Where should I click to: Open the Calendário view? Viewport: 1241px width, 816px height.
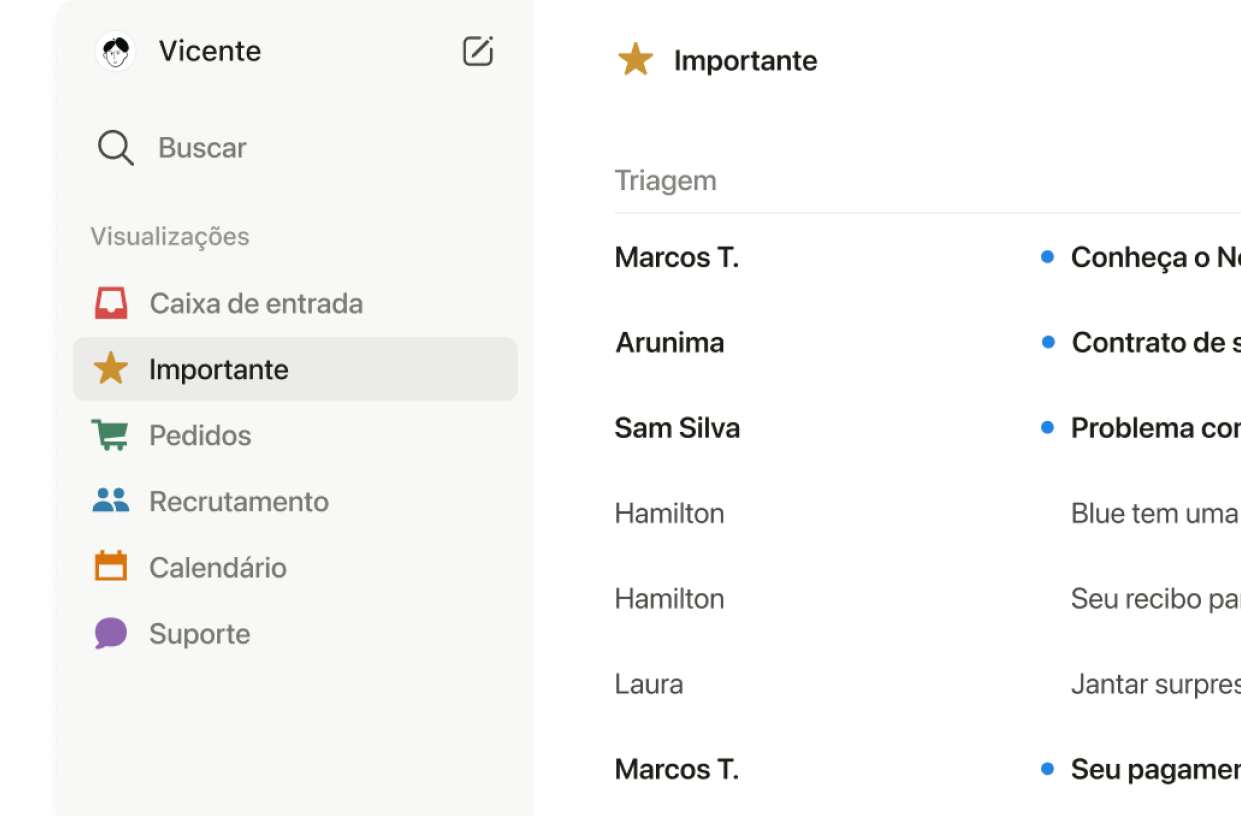coord(218,567)
